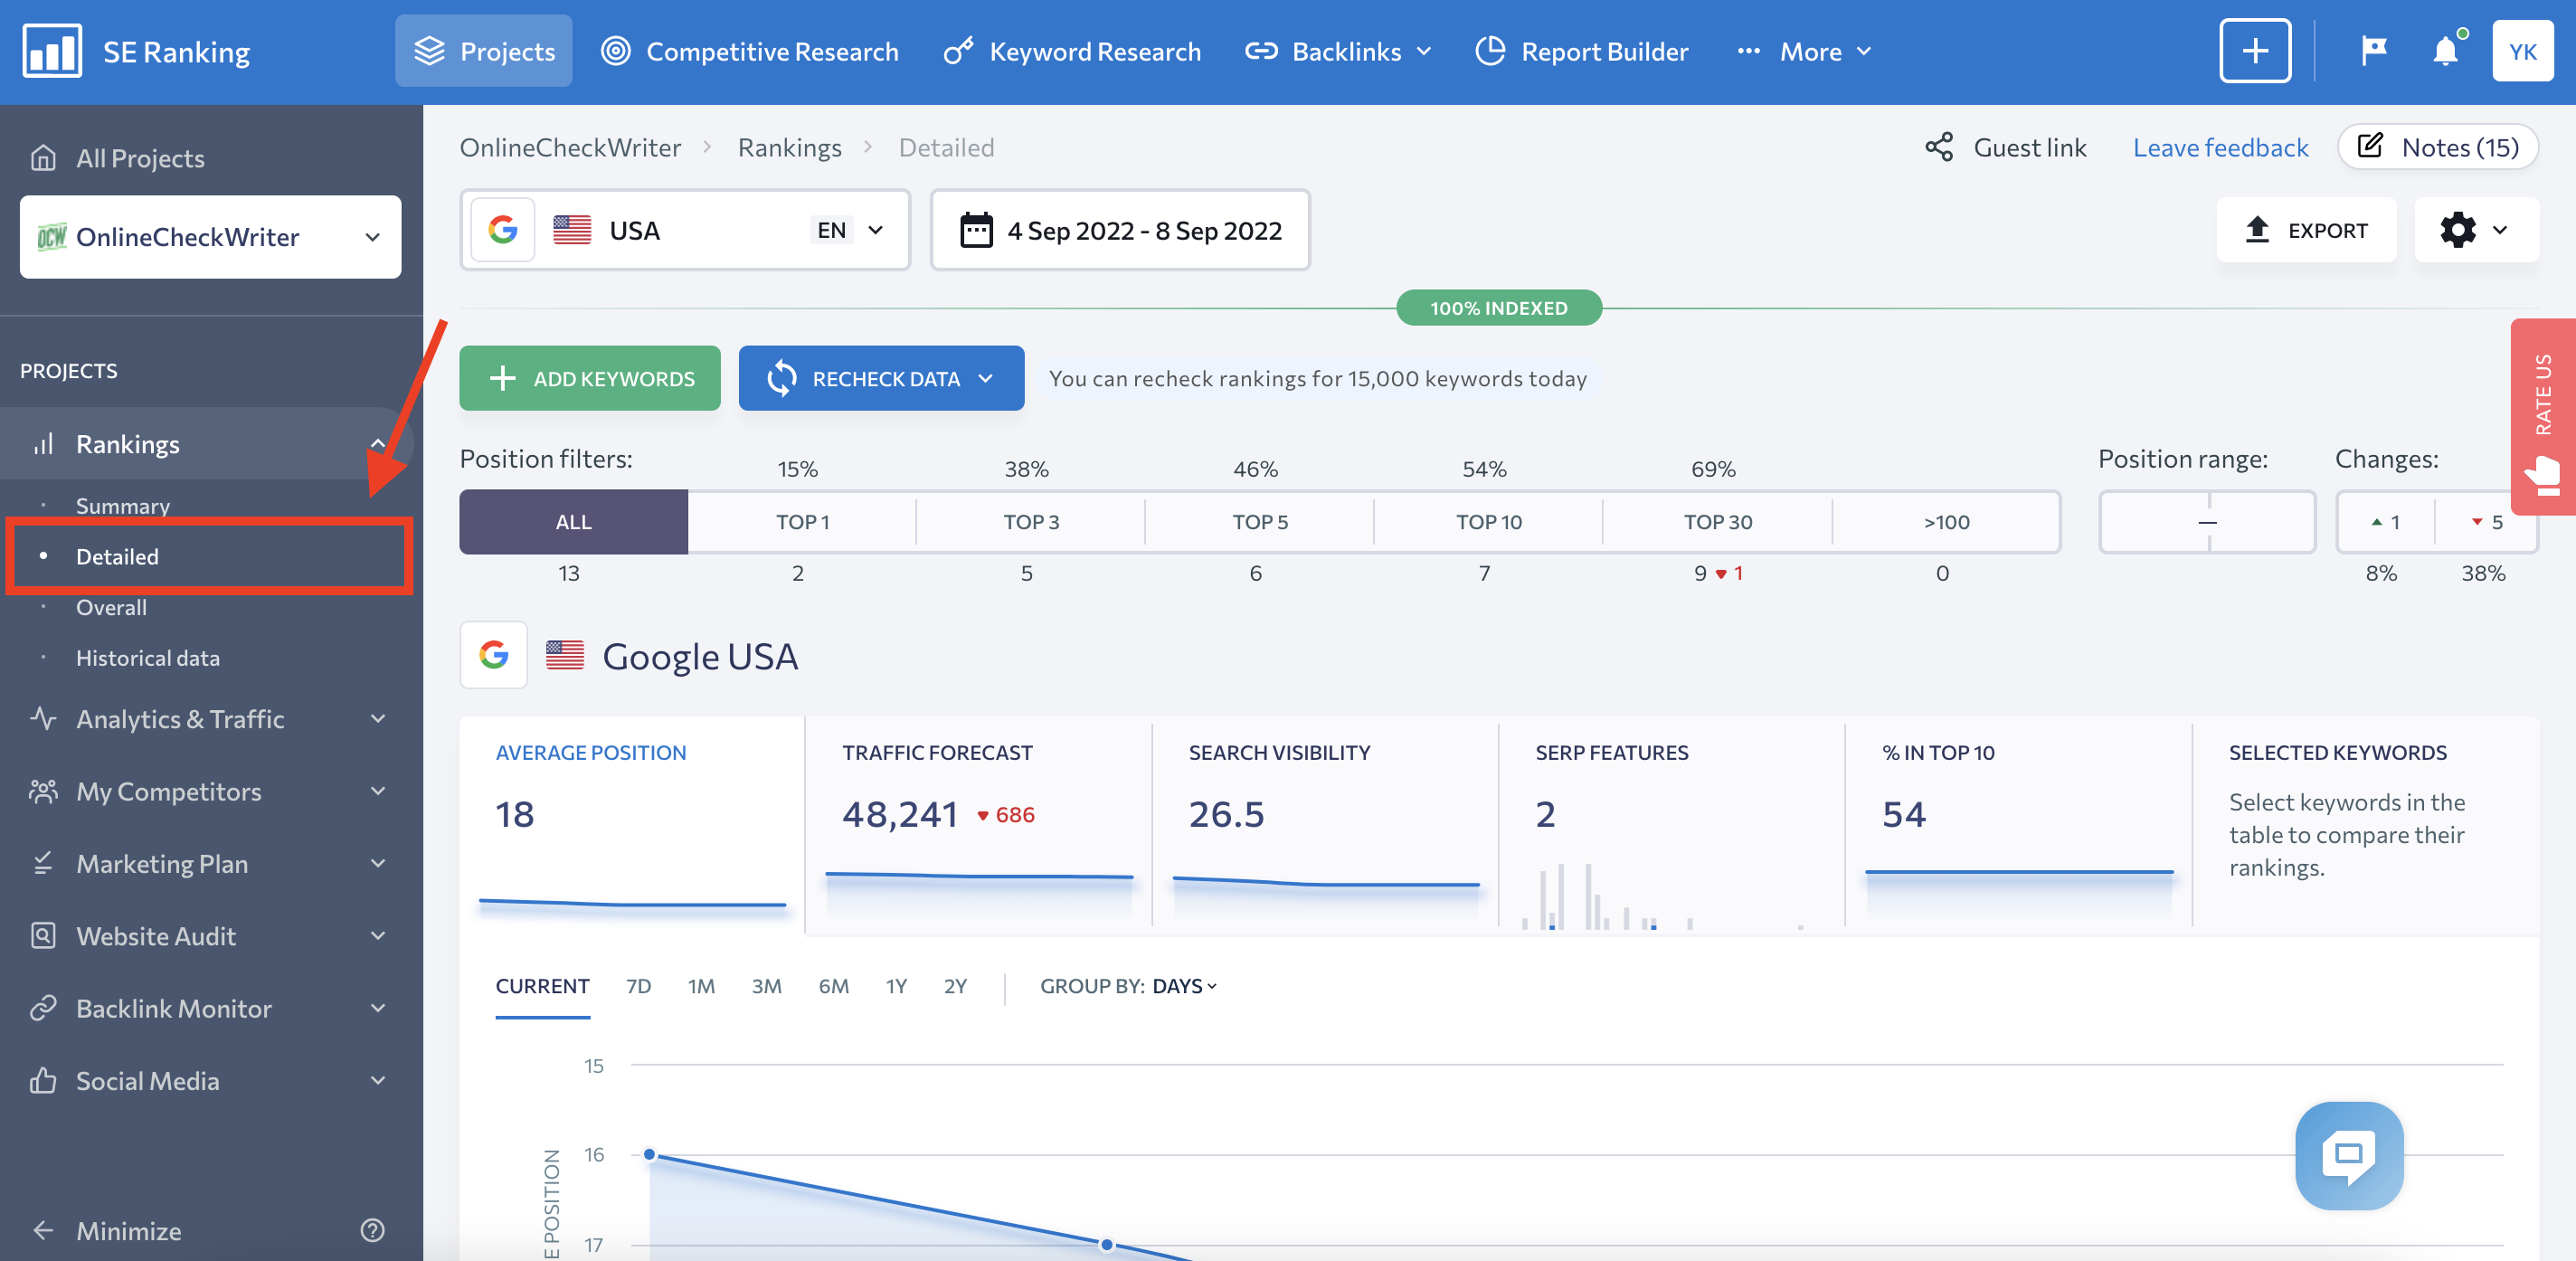Open the Historical data page

[148, 658]
